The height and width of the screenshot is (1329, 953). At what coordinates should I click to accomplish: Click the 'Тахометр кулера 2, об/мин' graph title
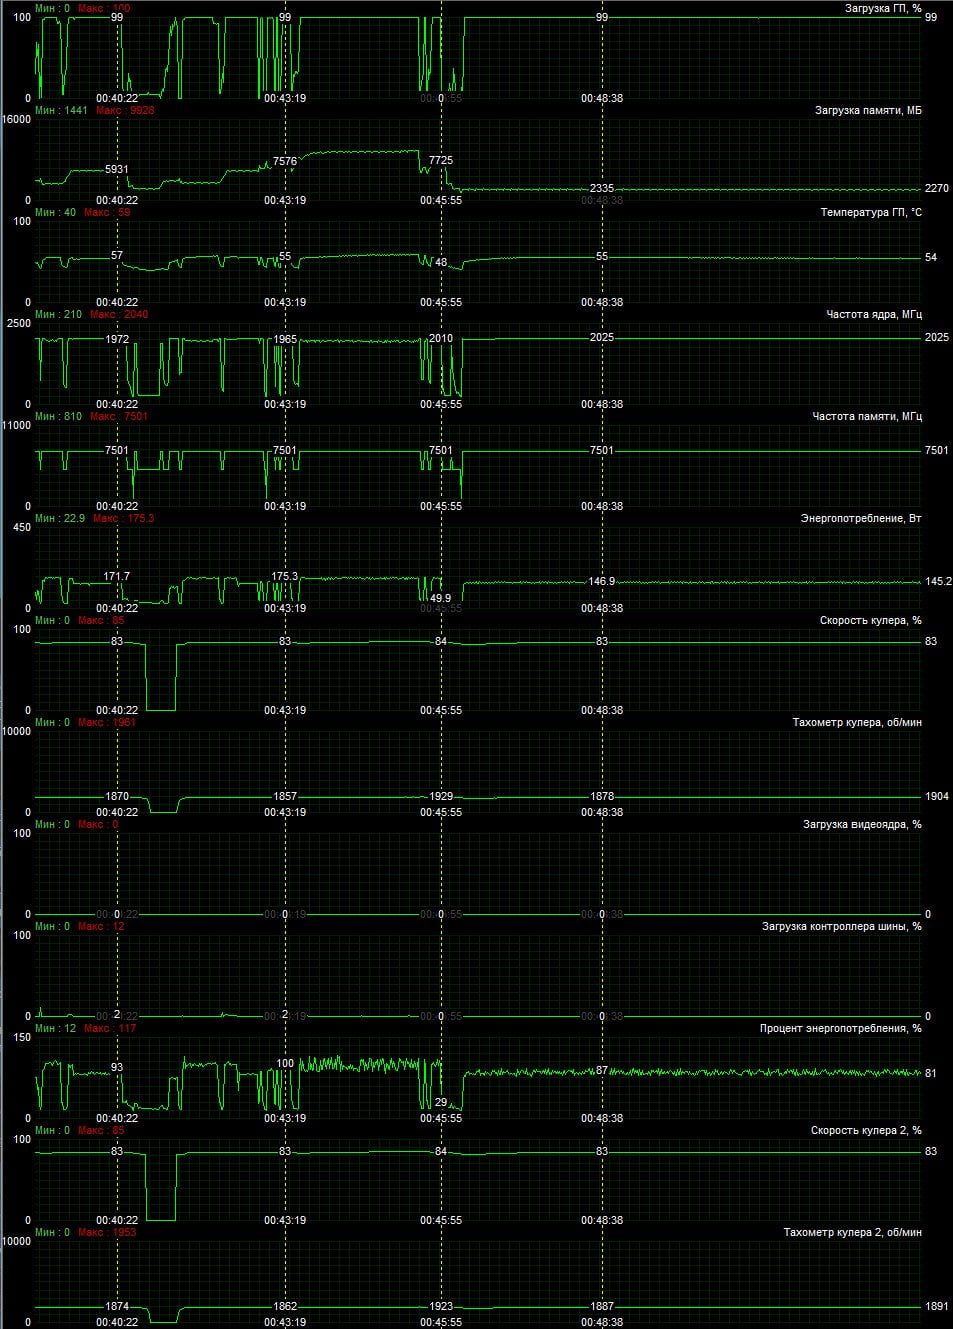(x=853, y=1232)
